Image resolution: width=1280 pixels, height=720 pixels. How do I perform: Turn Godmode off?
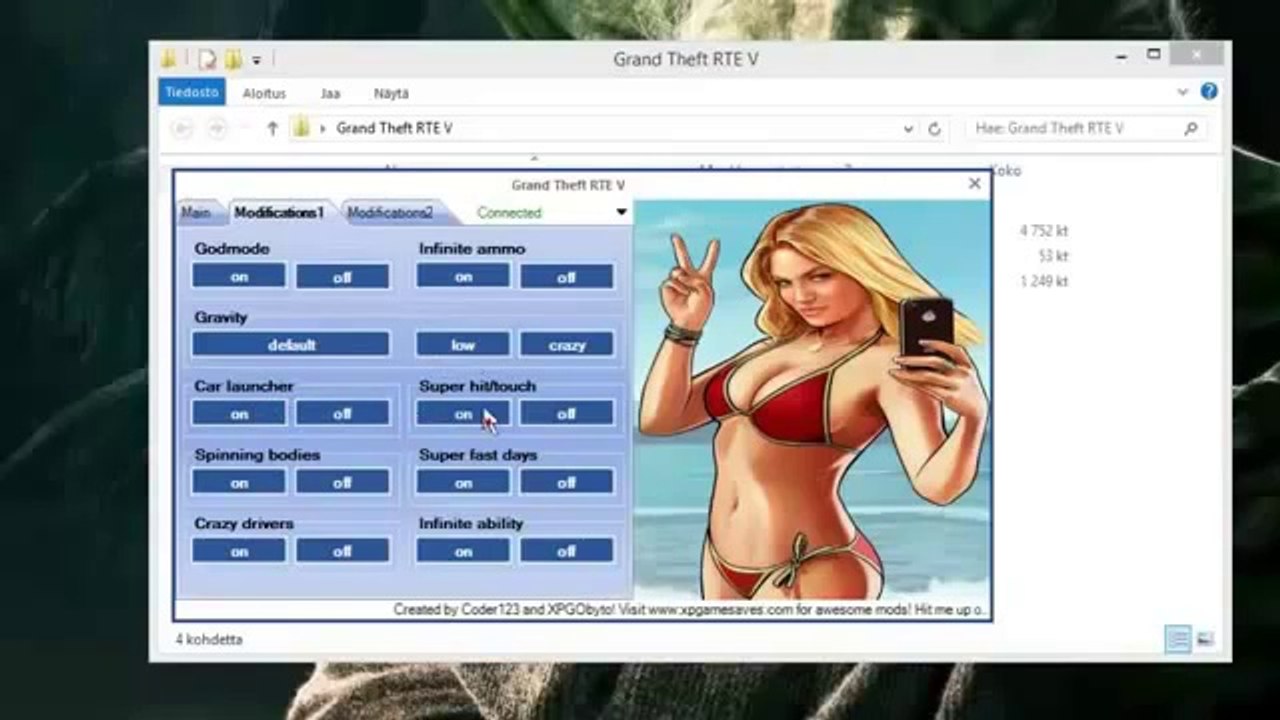[x=343, y=276]
